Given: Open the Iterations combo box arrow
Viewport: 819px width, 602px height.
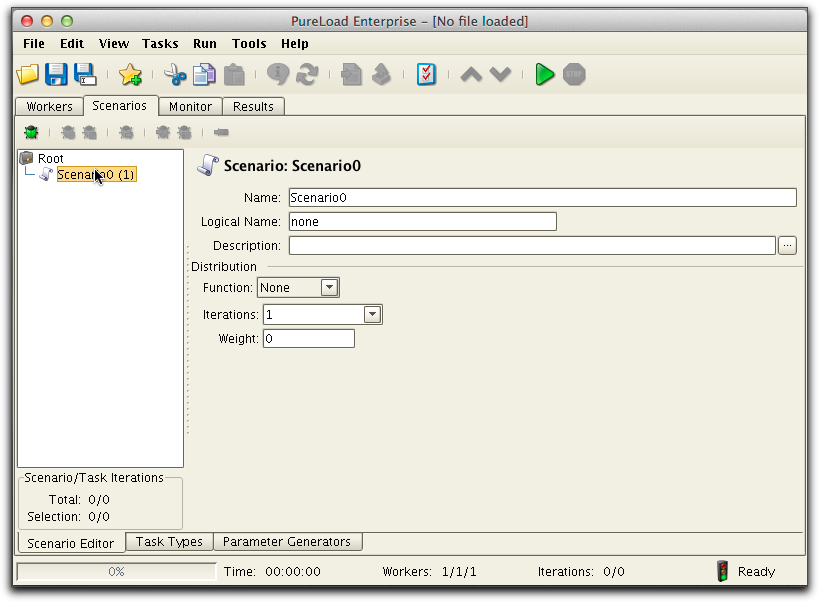Looking at the screenshot, I should tap(372, 314).
